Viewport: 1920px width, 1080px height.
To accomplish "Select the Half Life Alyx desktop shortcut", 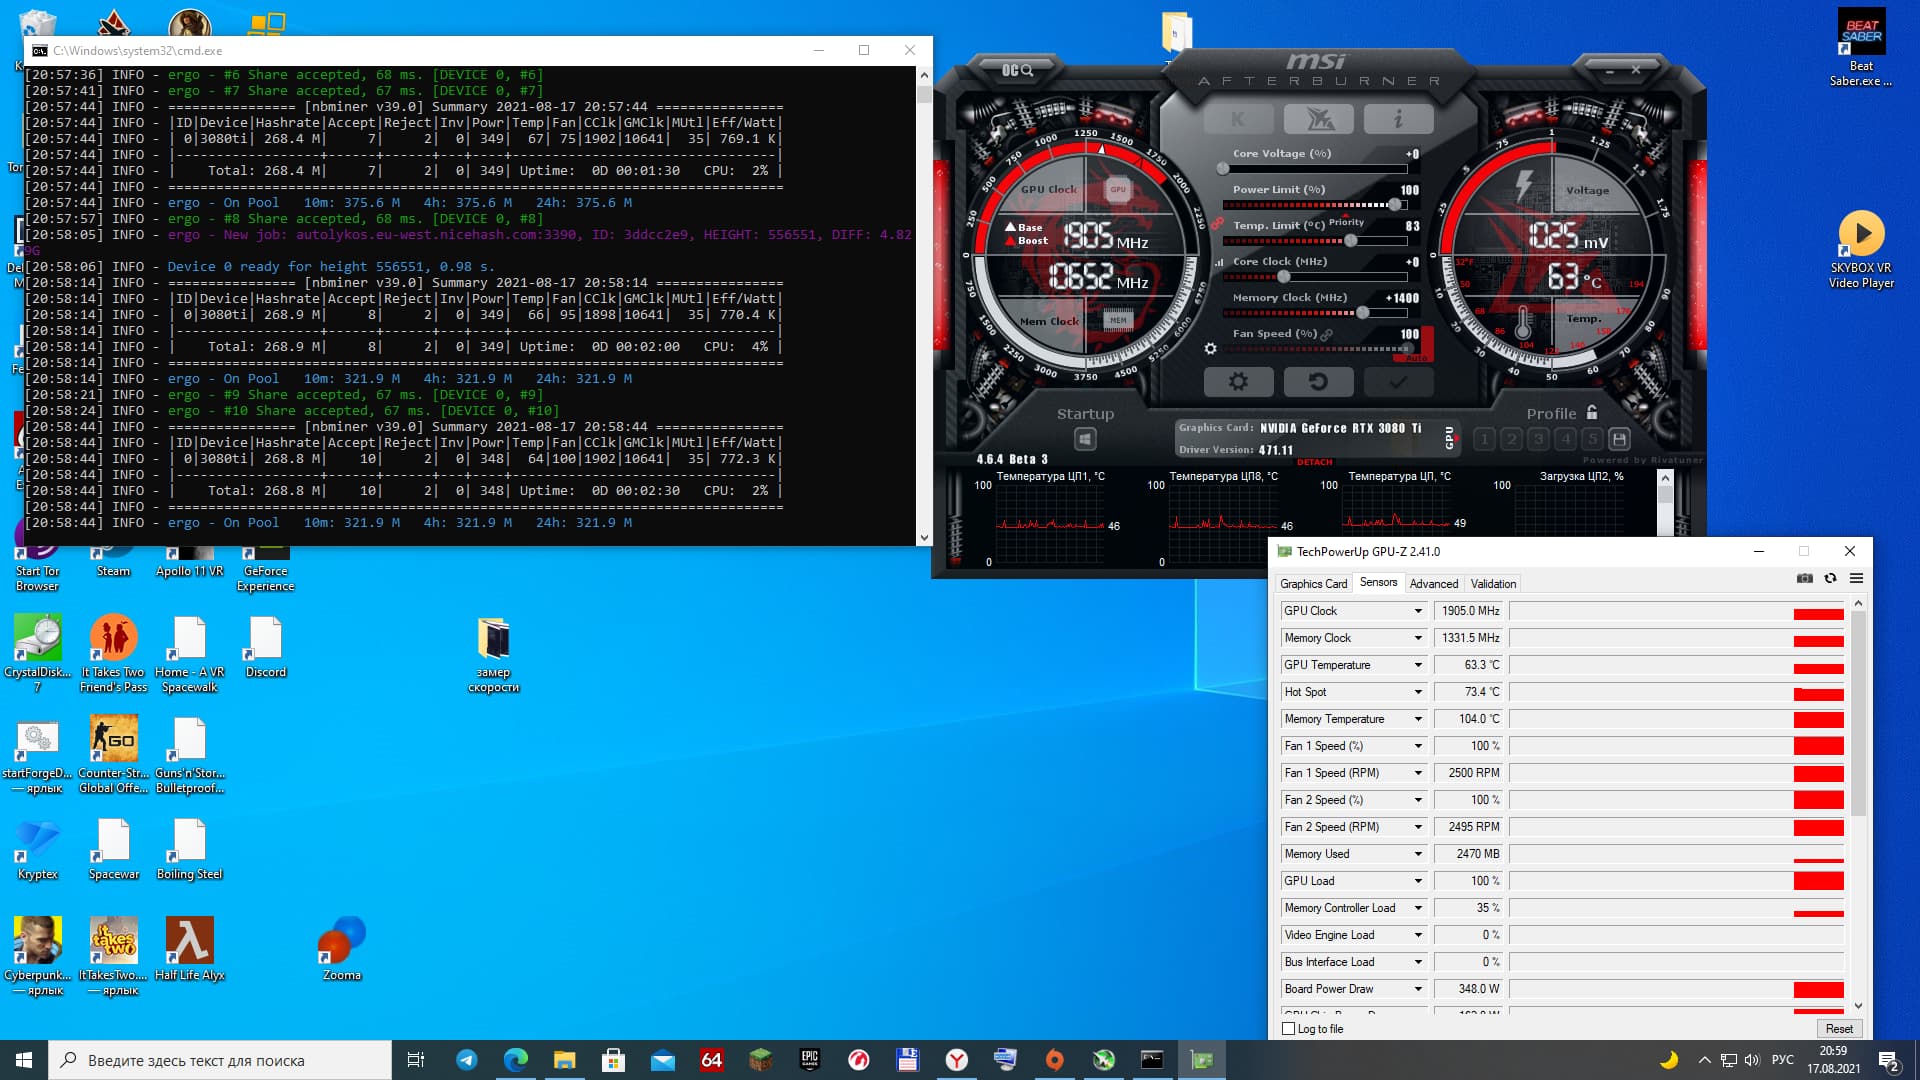I will tap(189, 950).
